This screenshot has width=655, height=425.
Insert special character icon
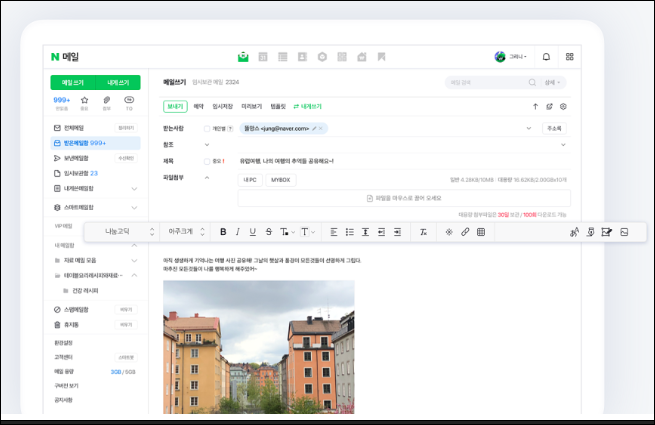point(449,232)
